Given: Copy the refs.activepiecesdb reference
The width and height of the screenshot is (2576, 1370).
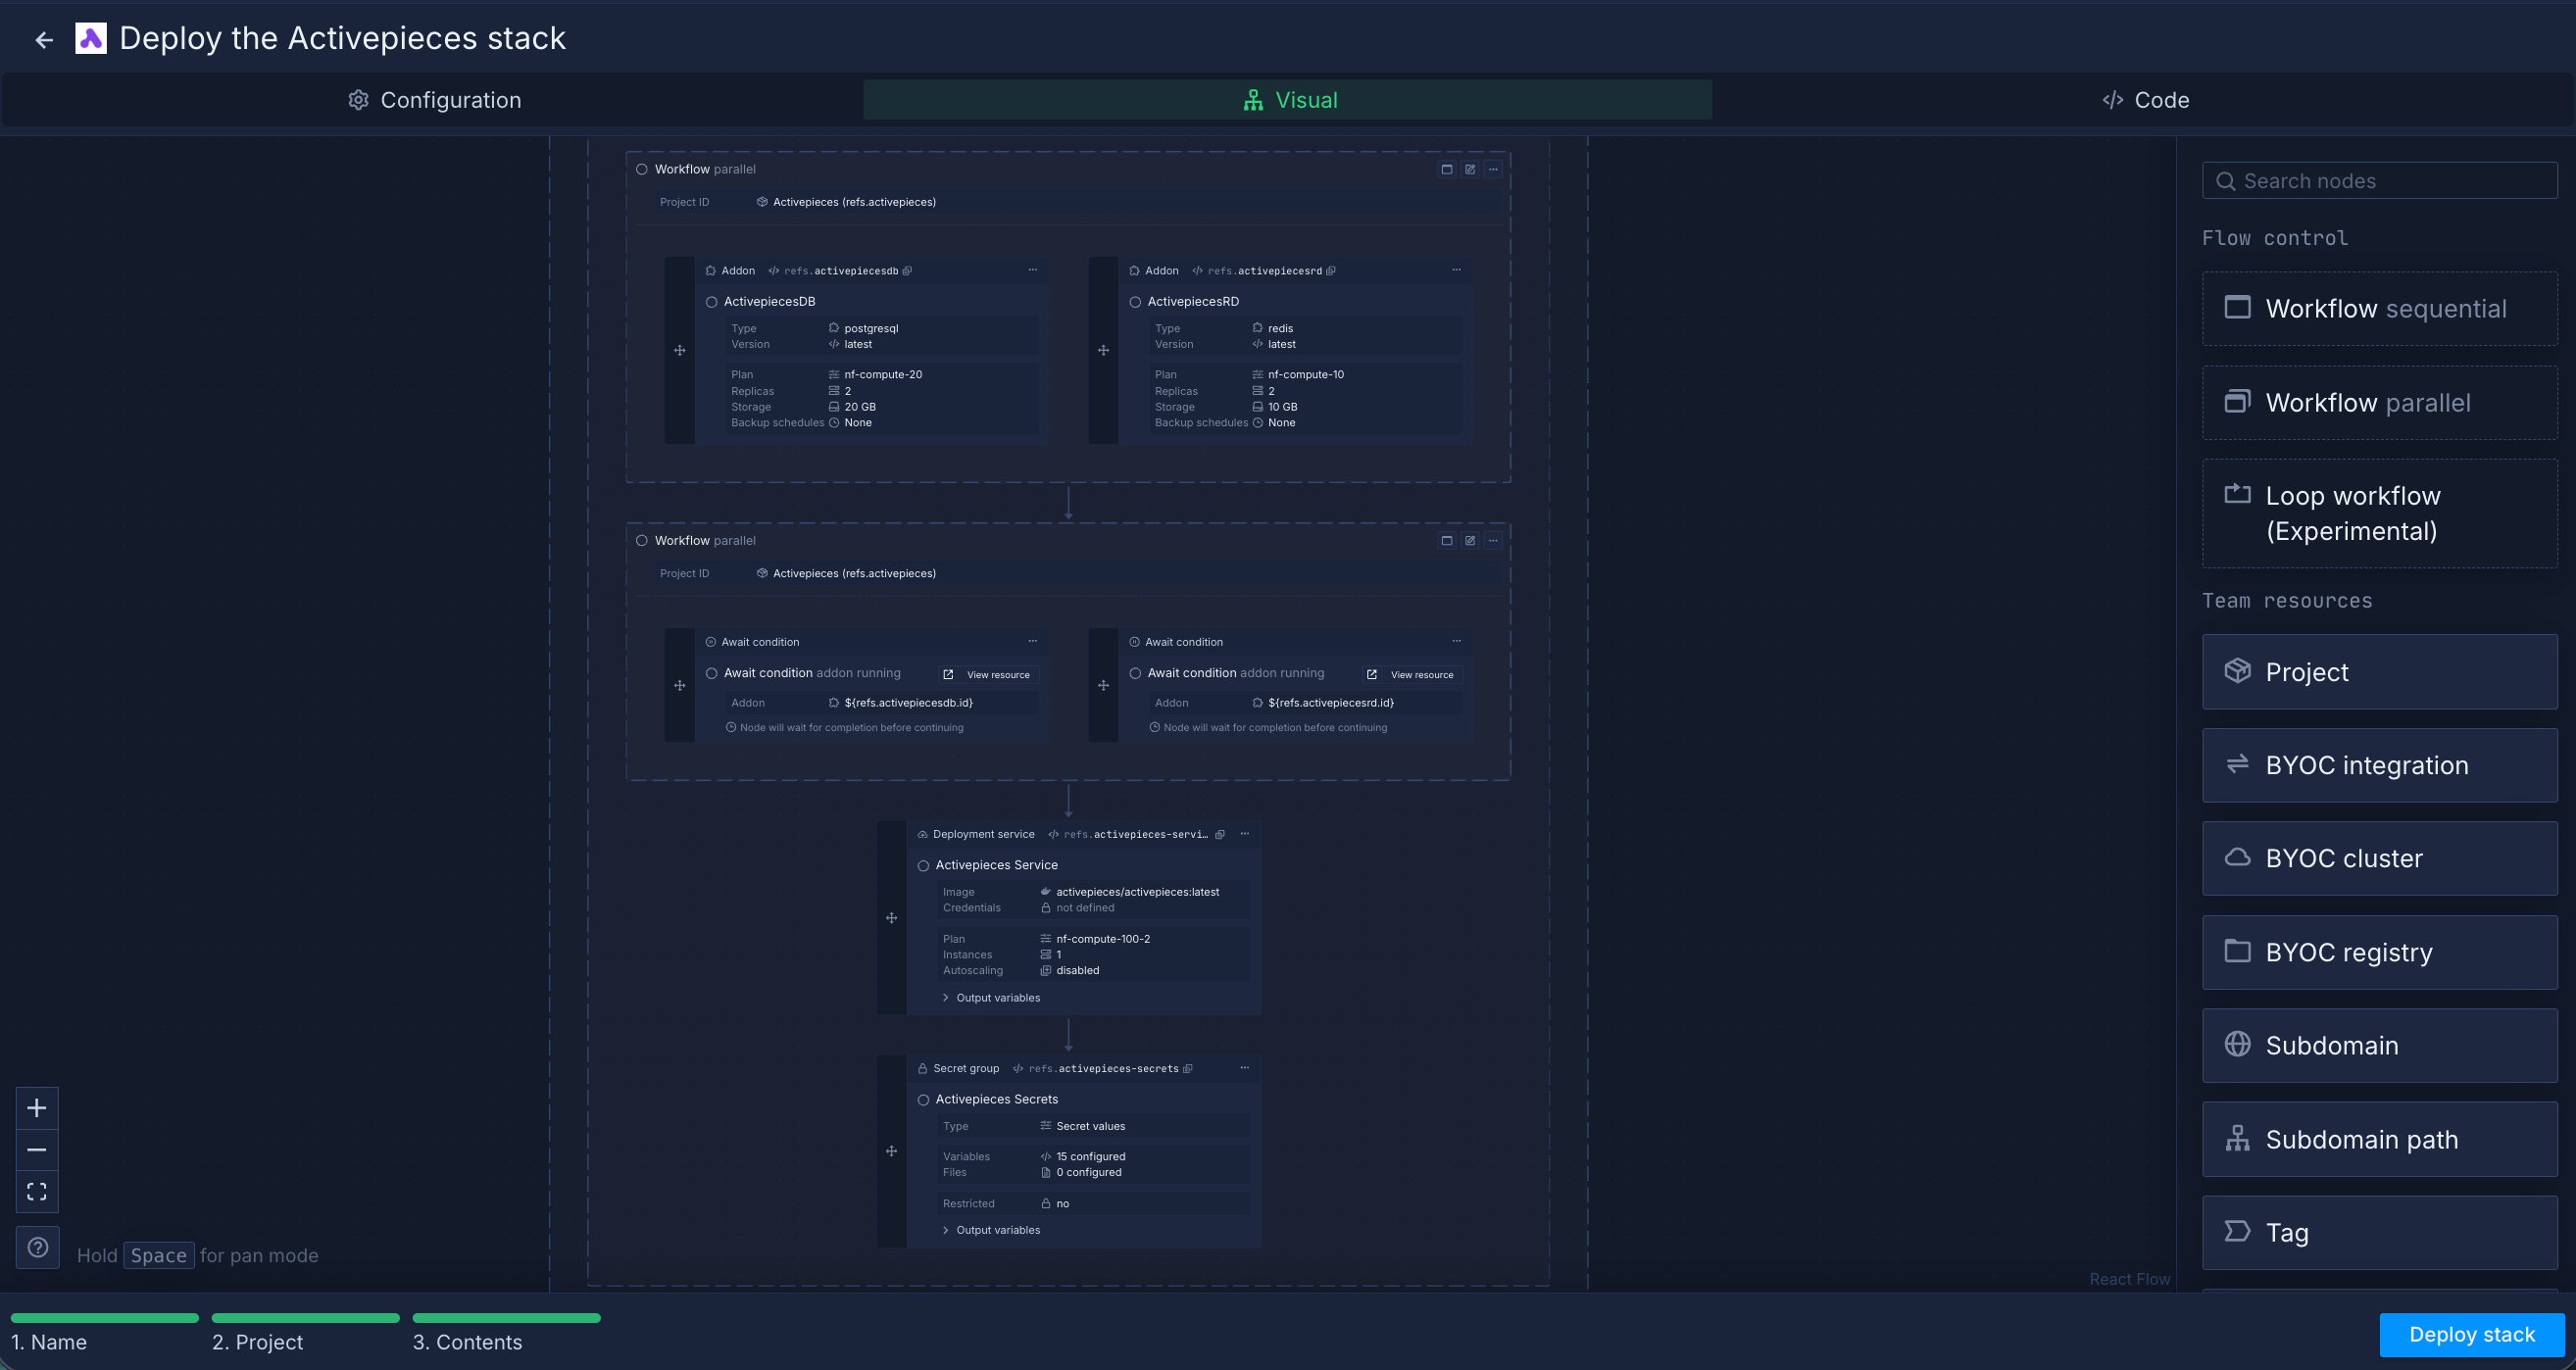Looking at the screenshot, I should click(907, 271).
